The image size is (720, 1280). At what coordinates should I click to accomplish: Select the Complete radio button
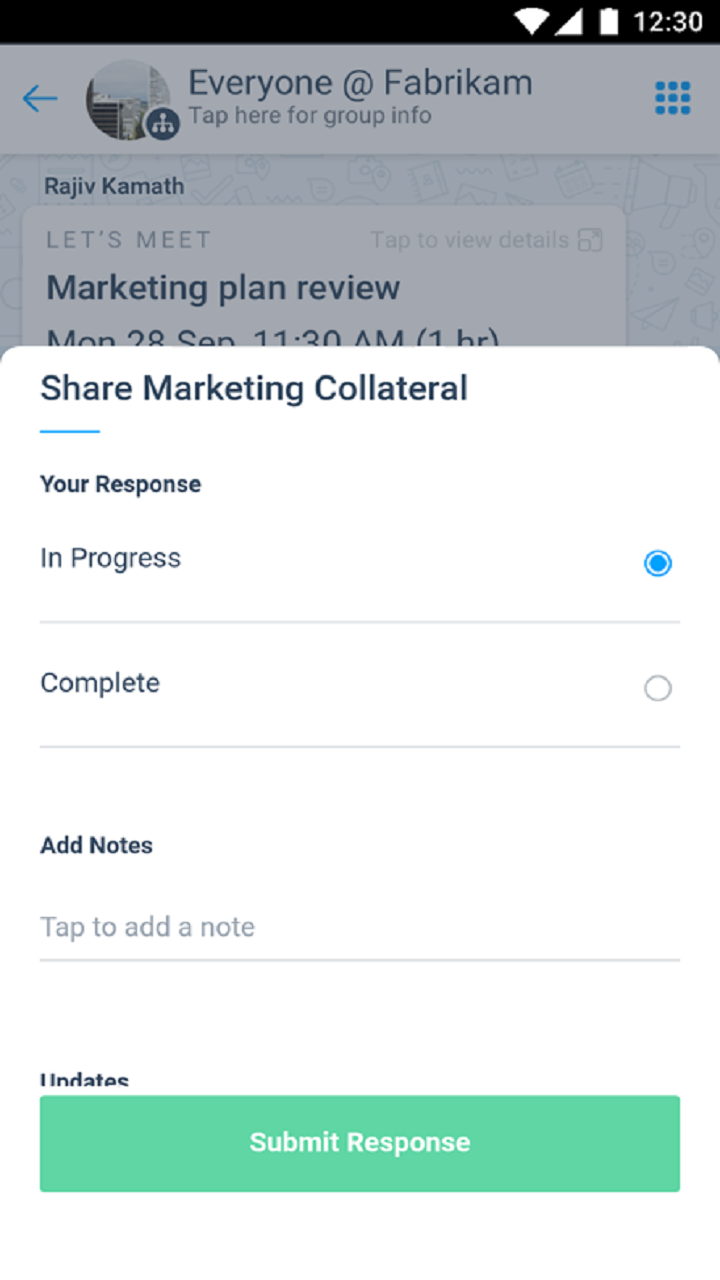657,688
